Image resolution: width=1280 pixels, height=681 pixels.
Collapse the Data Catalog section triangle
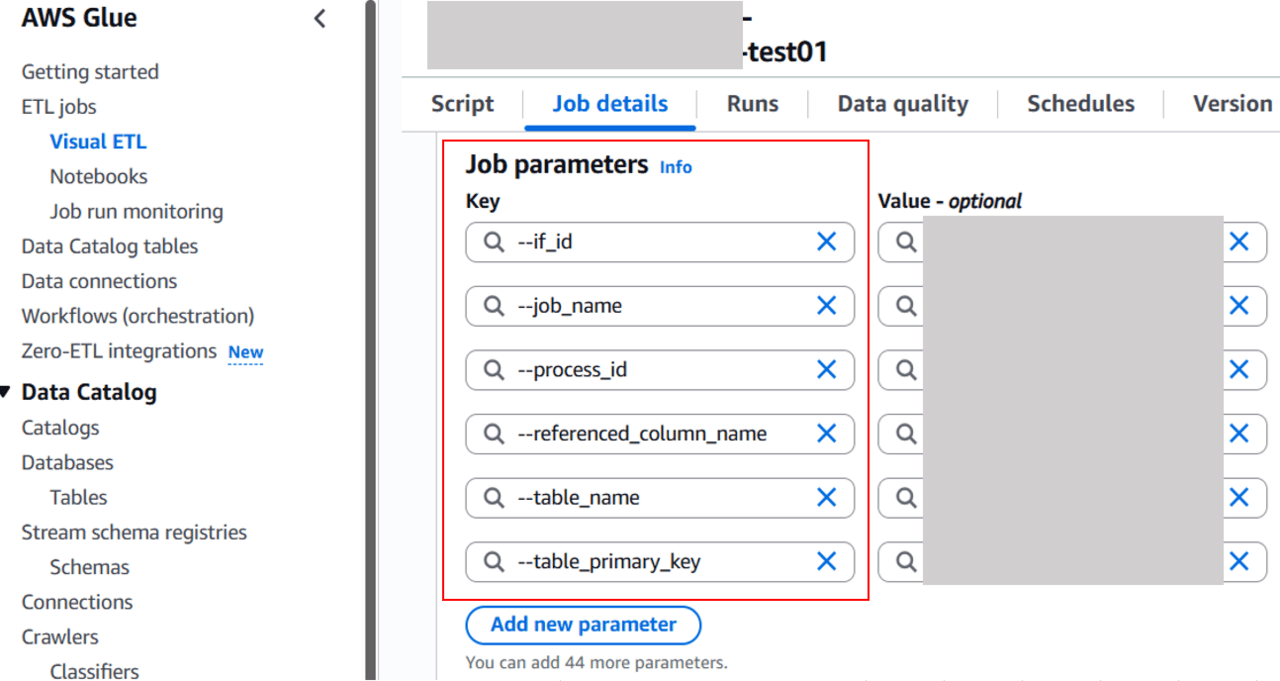pyautogui.click(x=6, y=392)
